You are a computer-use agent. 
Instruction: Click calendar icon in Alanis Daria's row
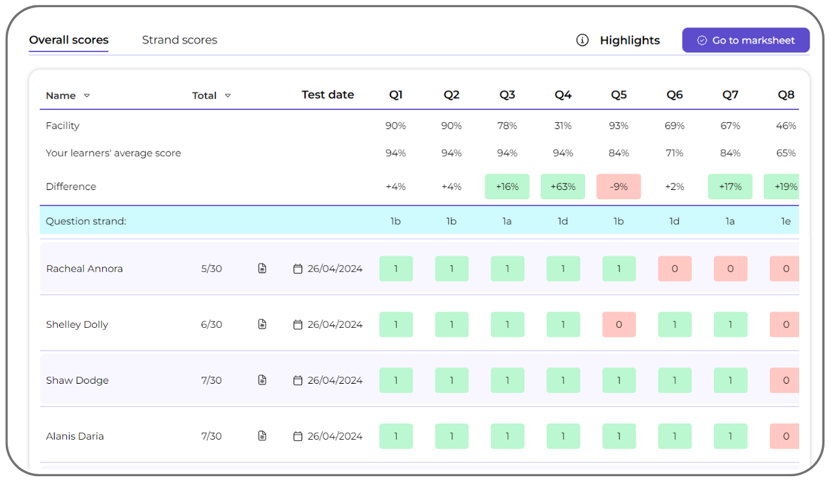click(298, 437)
